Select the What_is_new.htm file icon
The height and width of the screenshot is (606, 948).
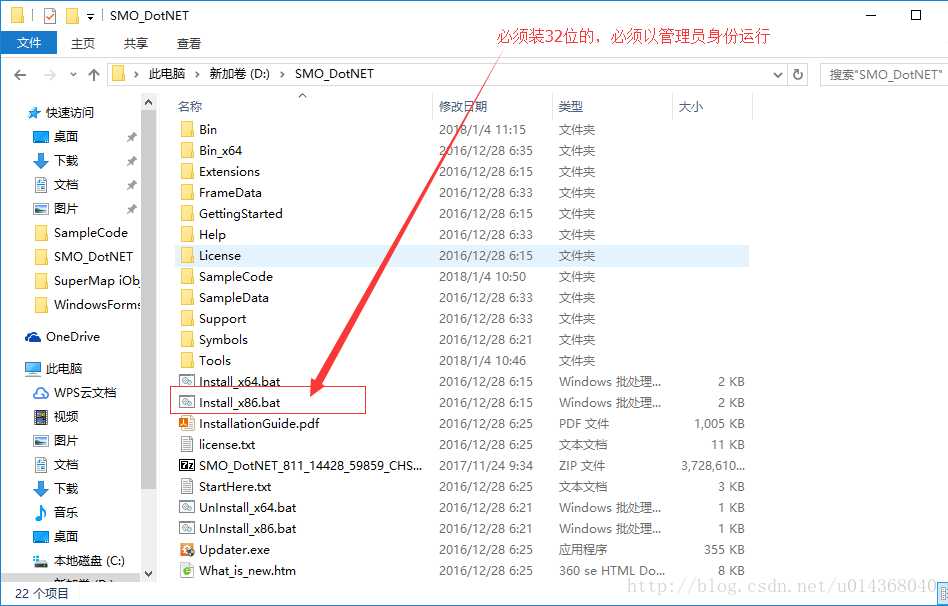(x=187, y=570)
